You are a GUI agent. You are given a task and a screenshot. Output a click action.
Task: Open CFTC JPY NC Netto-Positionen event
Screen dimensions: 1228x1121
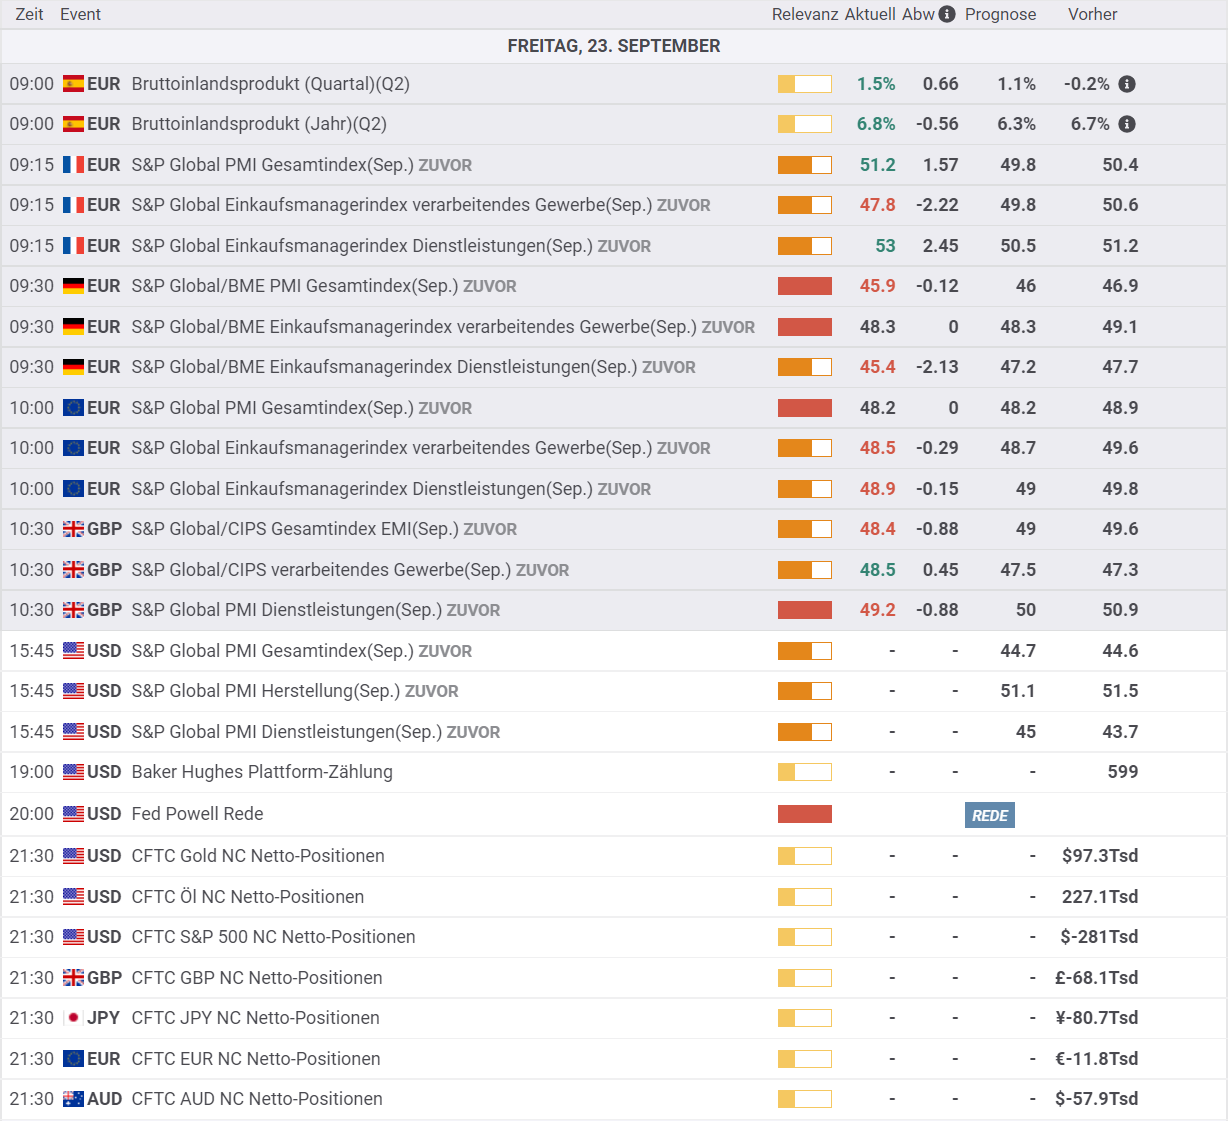(255, 1018)
